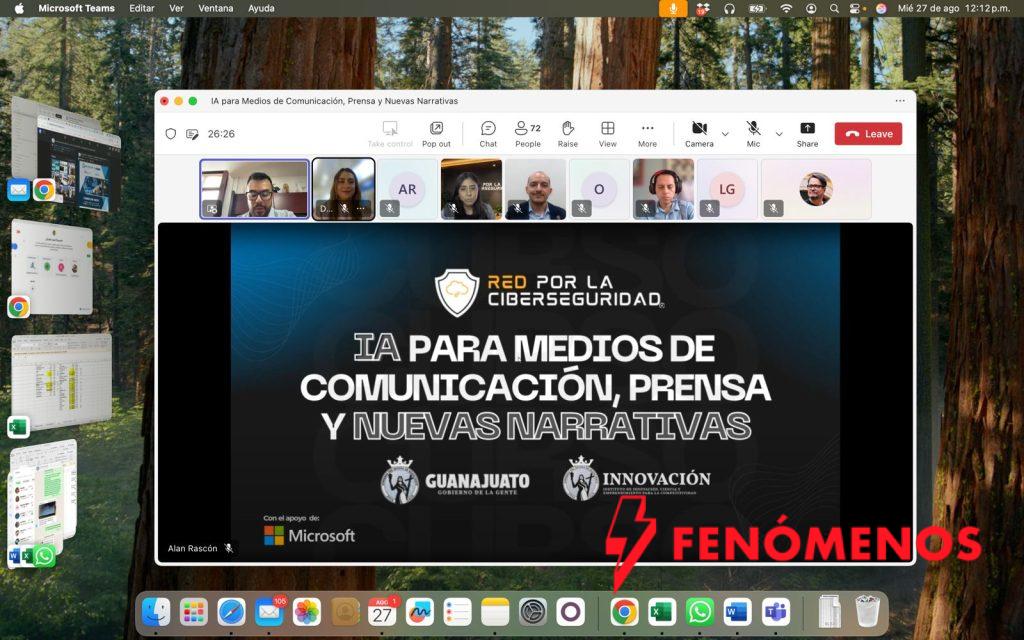Show the People list with 72 participants
1024x640 pixels.
tap(528, 133)
